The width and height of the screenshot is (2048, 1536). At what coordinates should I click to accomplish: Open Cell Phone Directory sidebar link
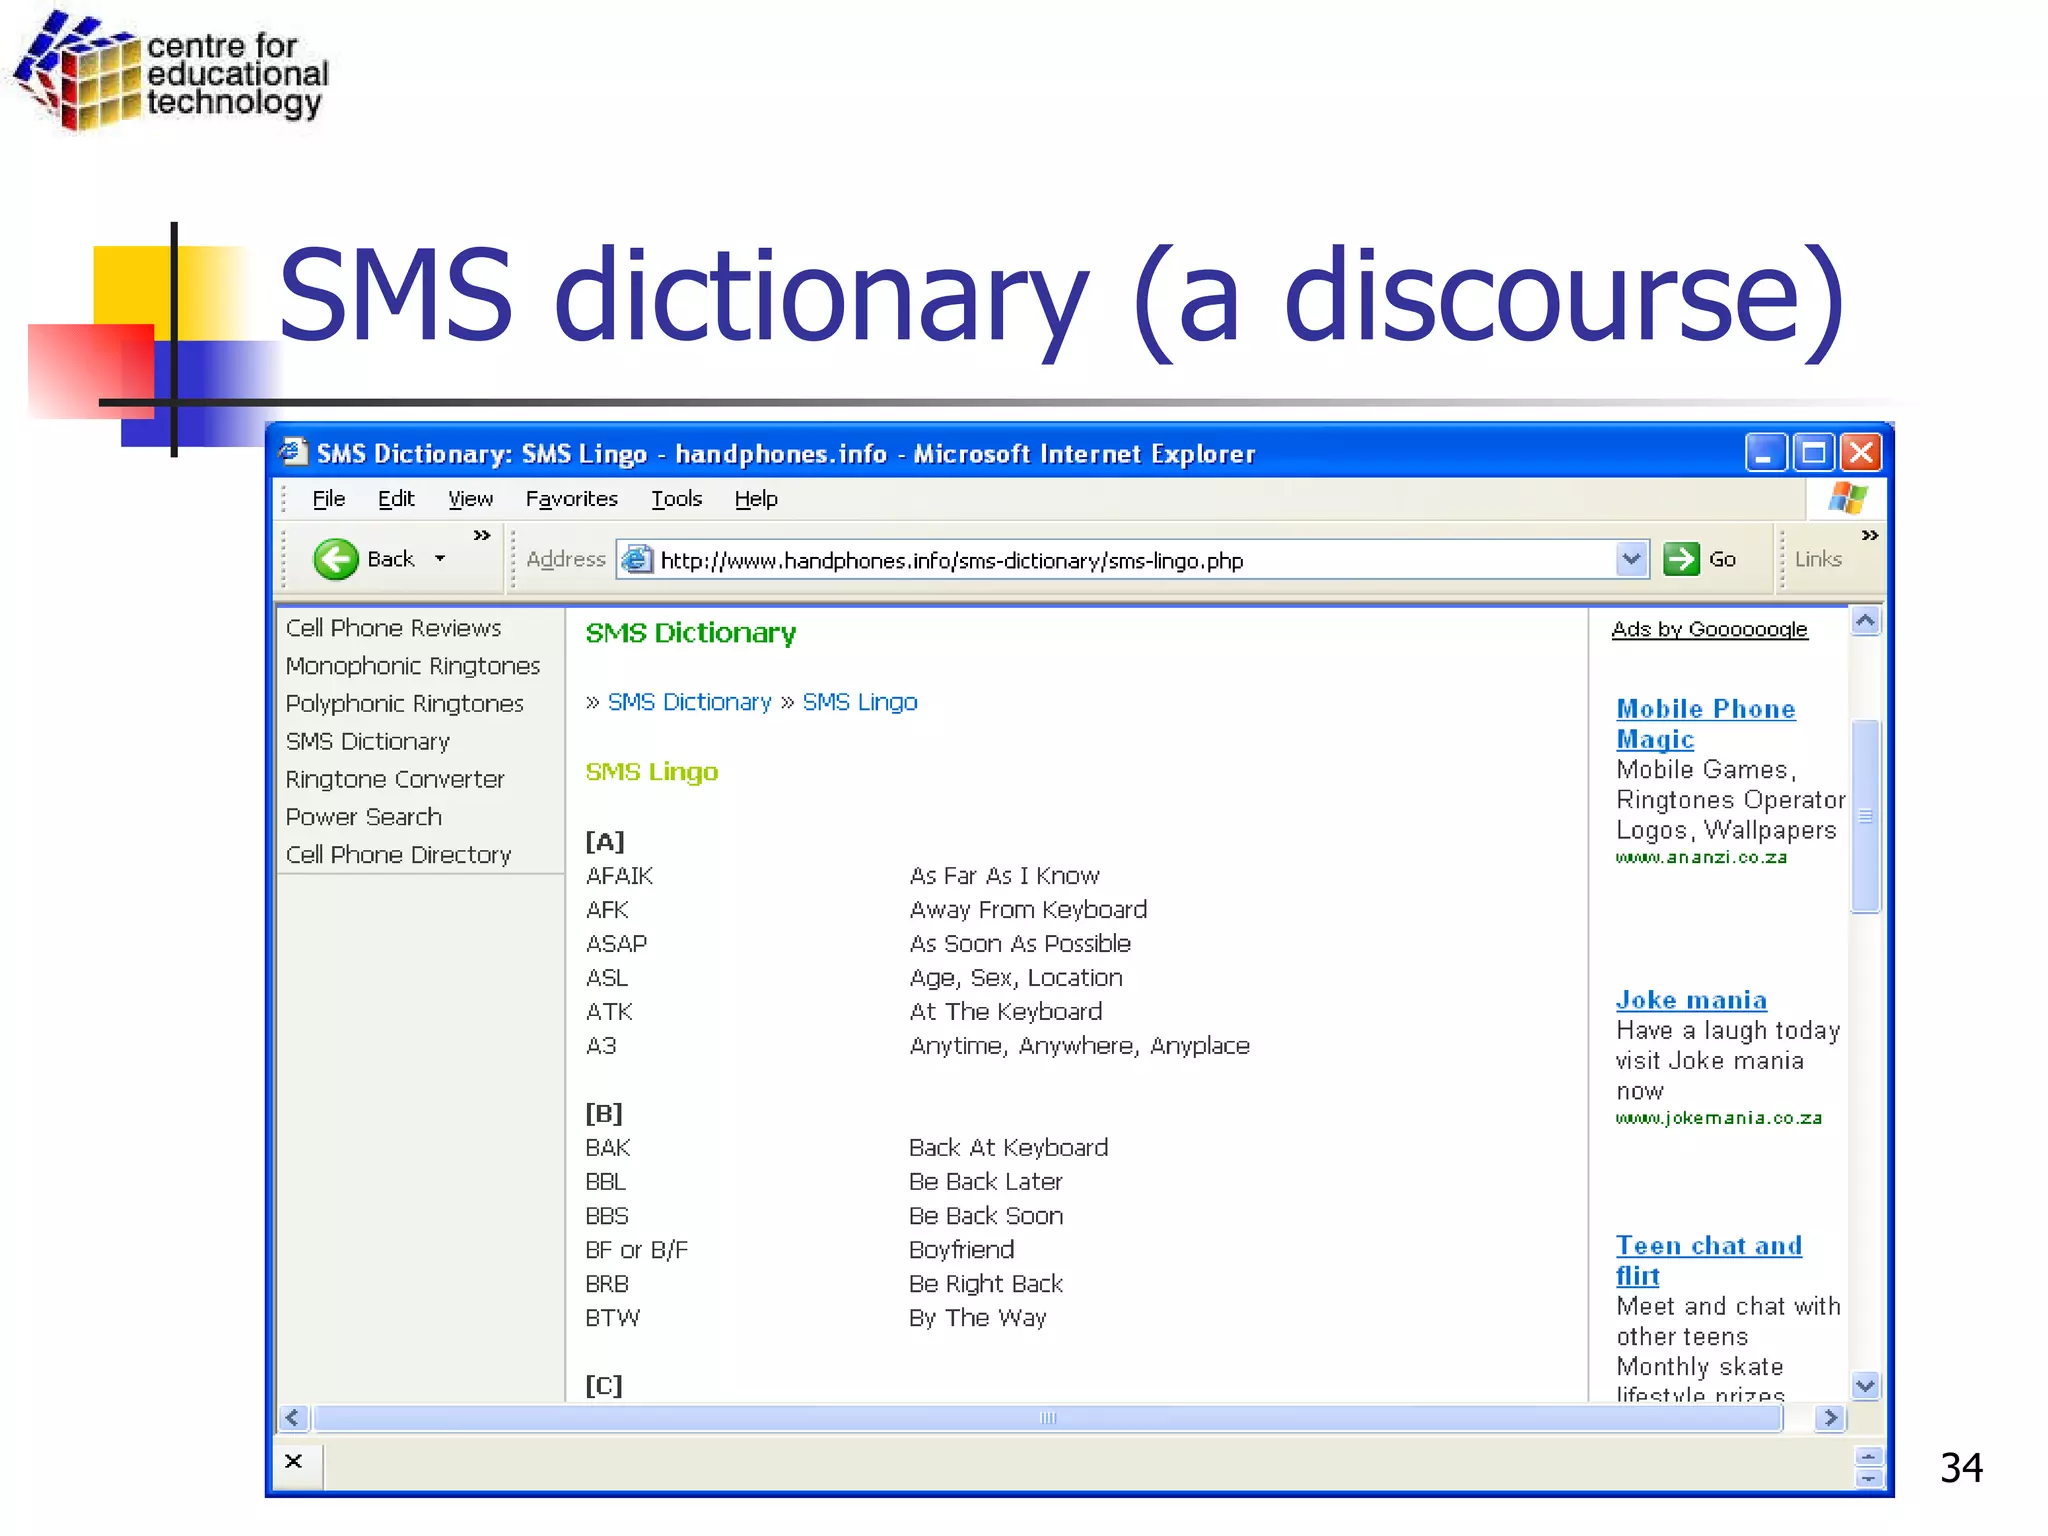(x=398, y=855)
